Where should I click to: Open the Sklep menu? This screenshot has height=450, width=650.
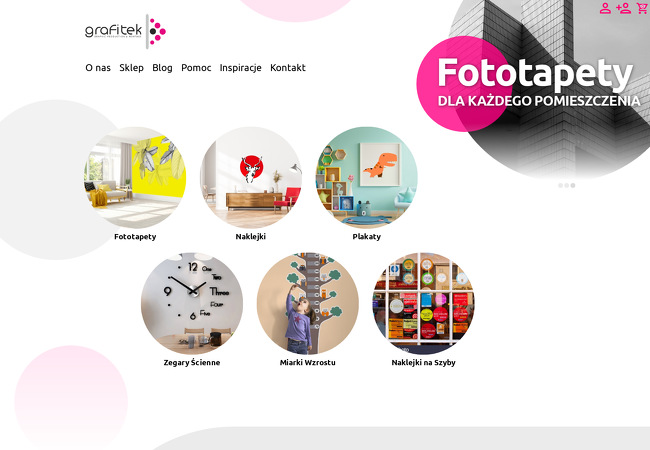tap(131, 68)
